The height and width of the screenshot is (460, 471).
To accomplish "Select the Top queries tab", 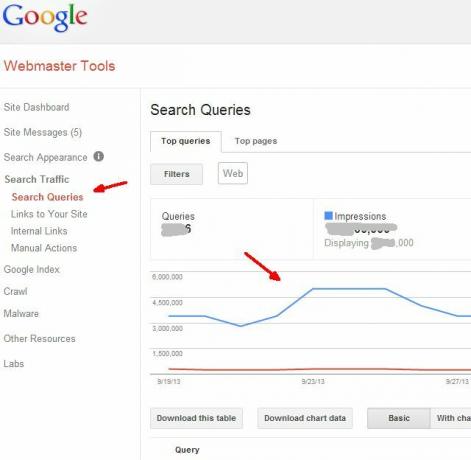I will (x=186, y=141).
